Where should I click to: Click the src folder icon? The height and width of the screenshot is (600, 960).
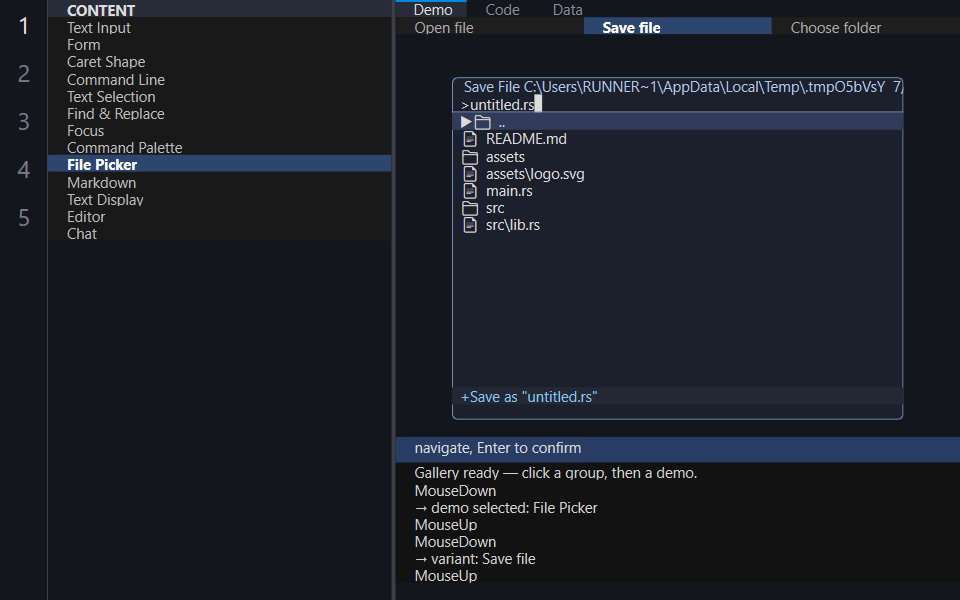(x=470, y=209)
